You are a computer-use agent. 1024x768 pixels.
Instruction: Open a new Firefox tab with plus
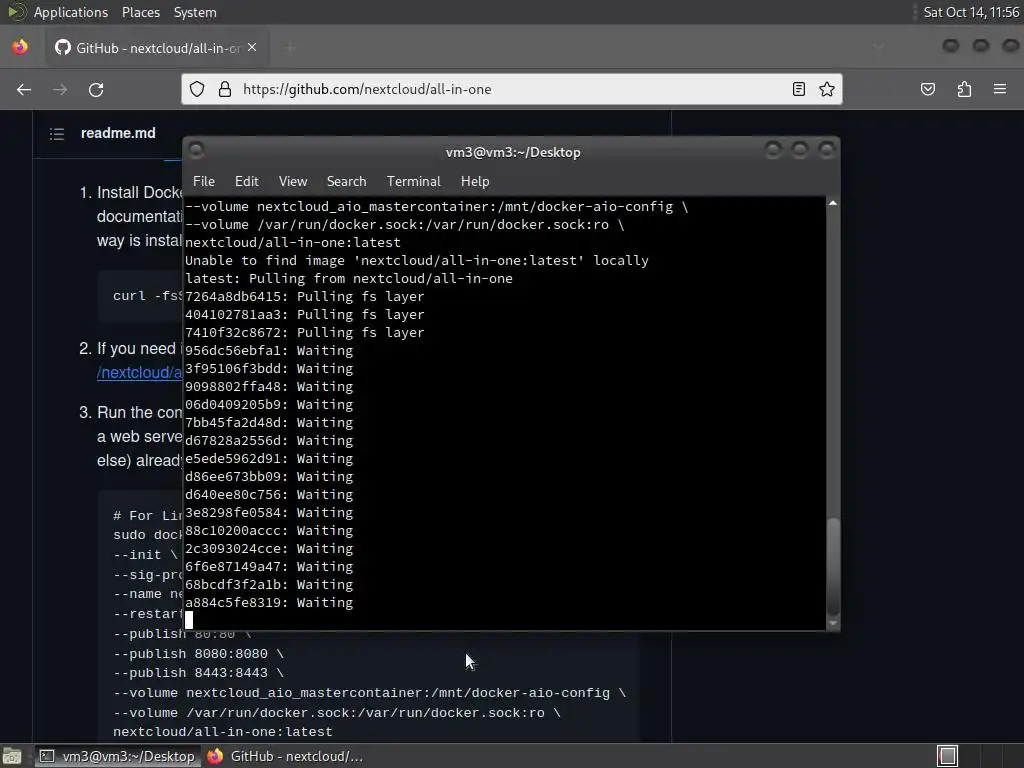point(290,48)
